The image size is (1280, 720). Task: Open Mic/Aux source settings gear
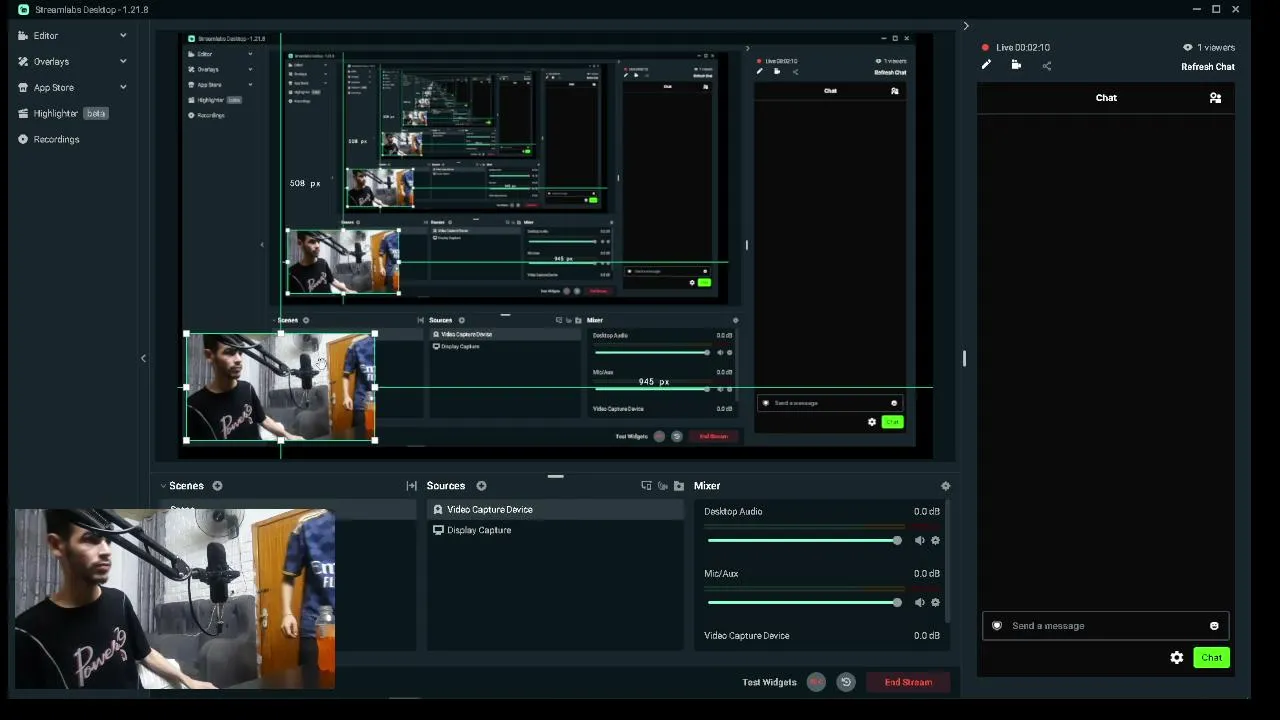coord(935,603)
